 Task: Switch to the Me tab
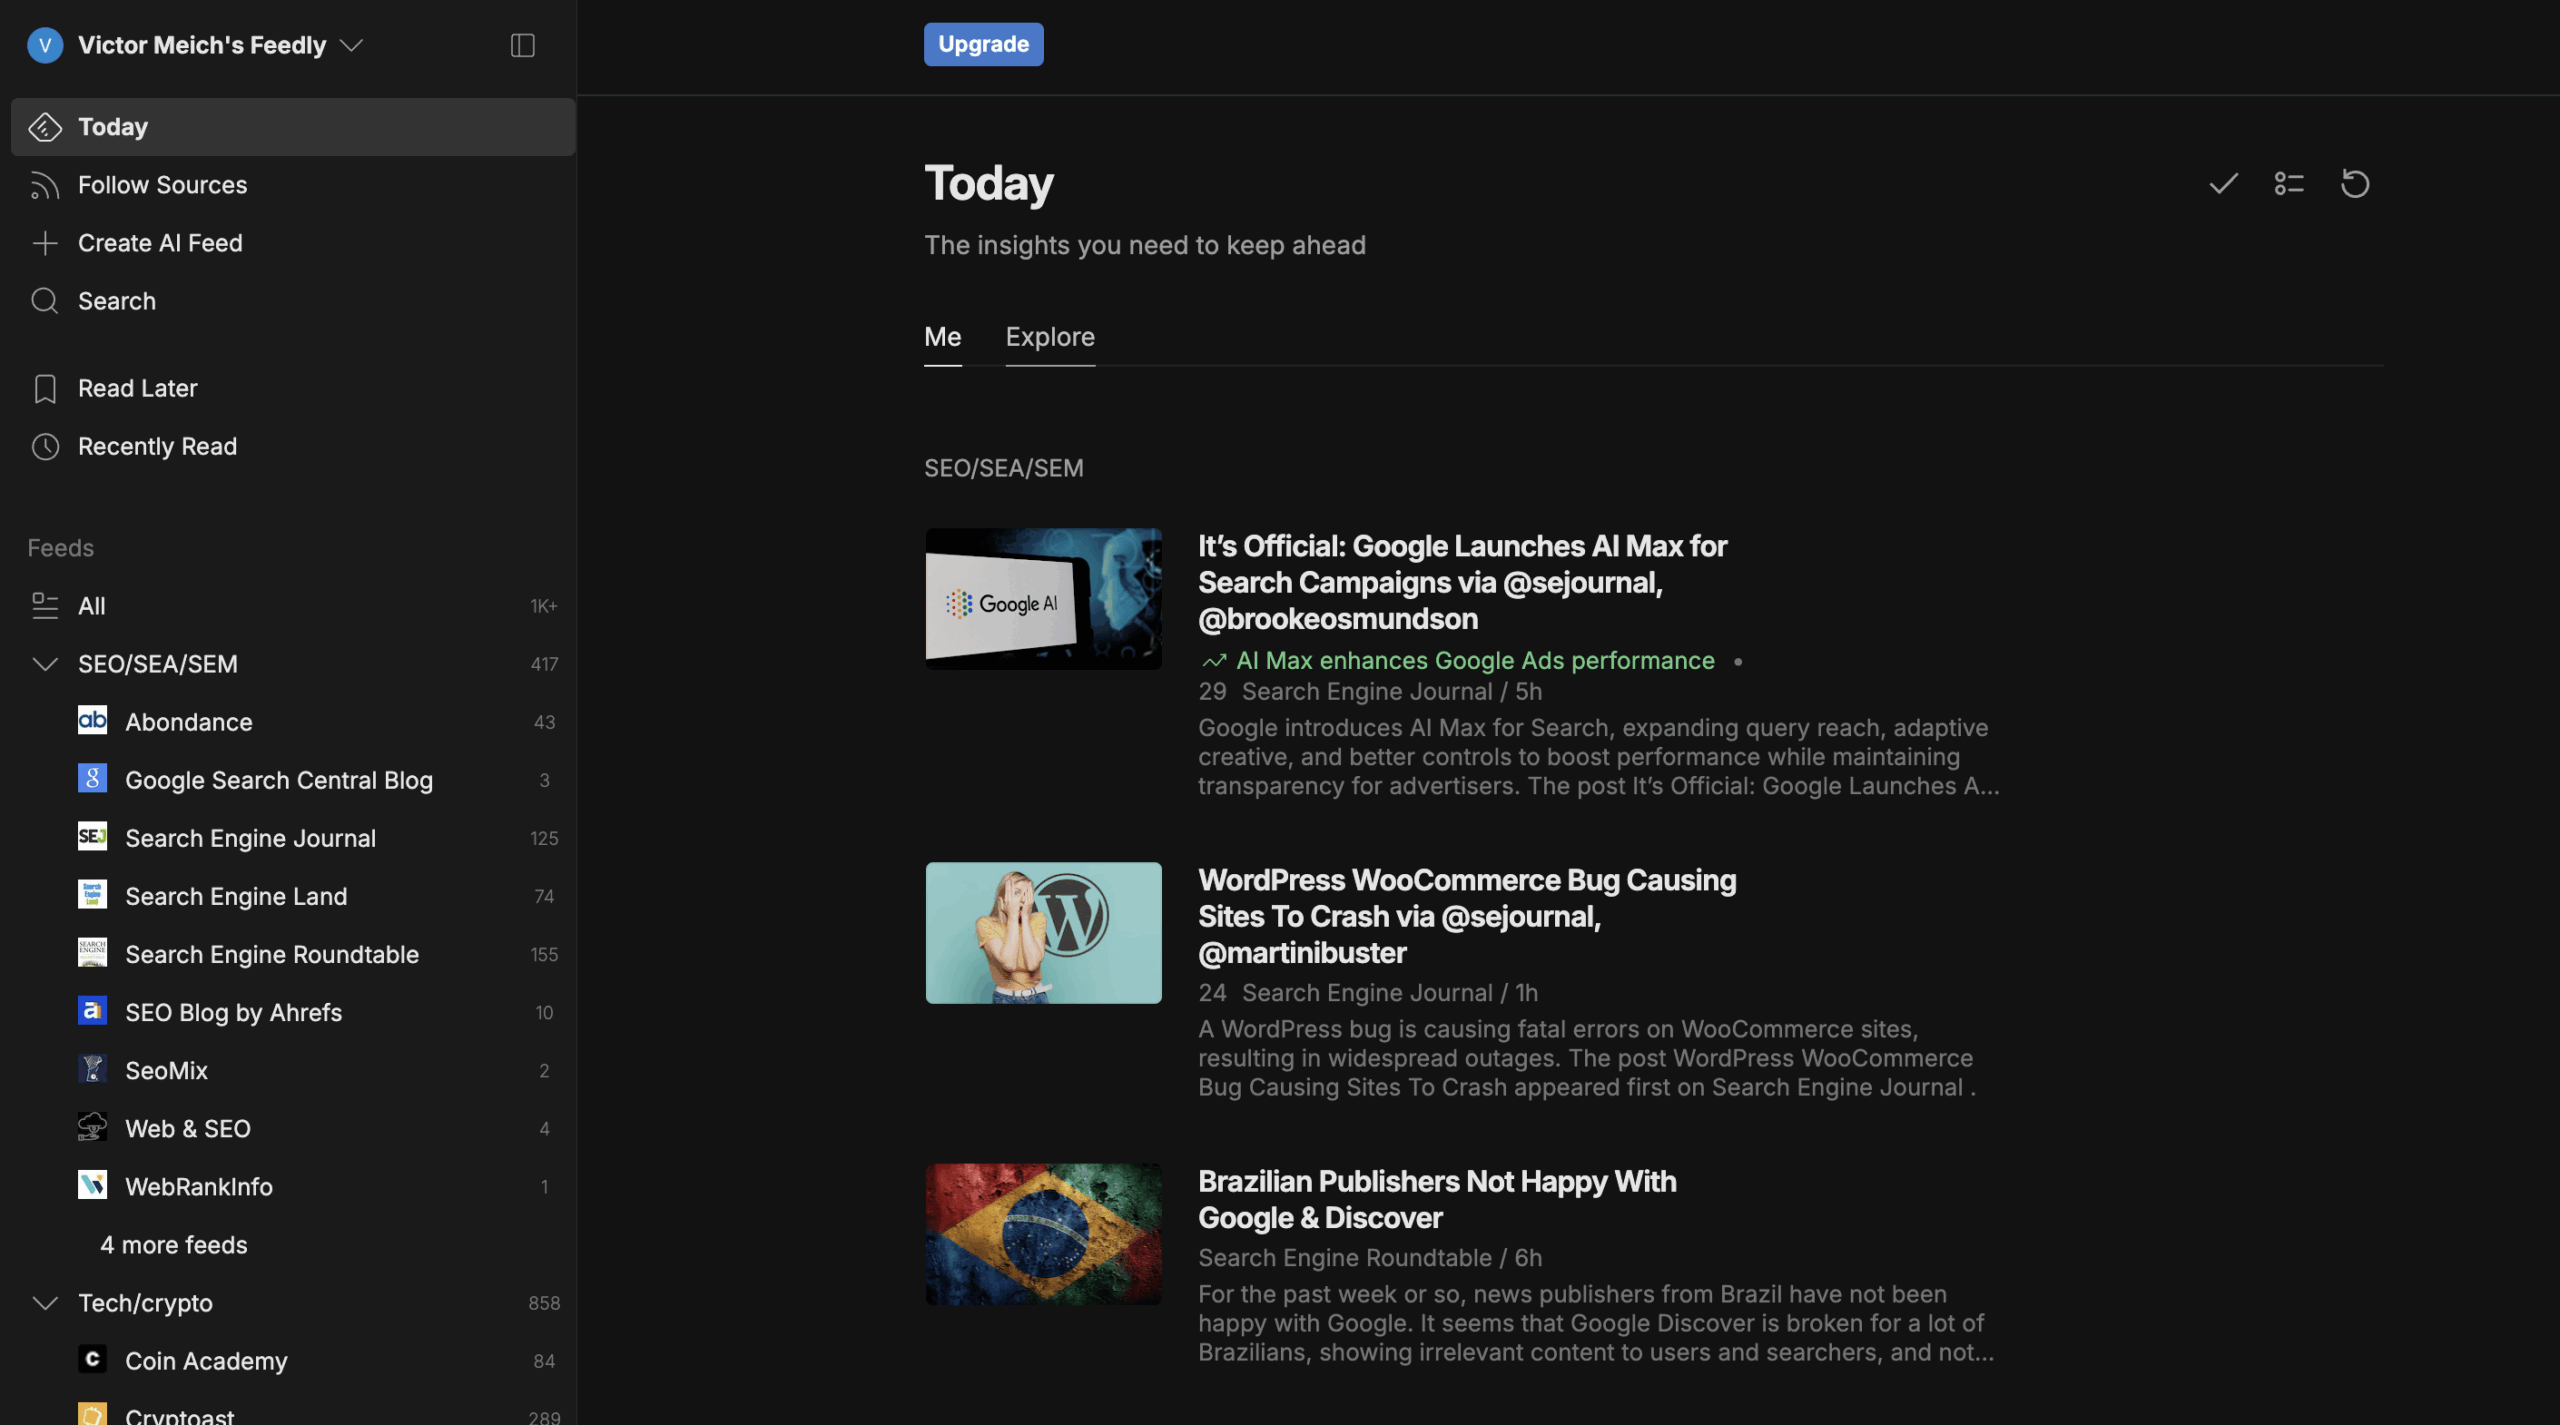click(x=942, y=337)
